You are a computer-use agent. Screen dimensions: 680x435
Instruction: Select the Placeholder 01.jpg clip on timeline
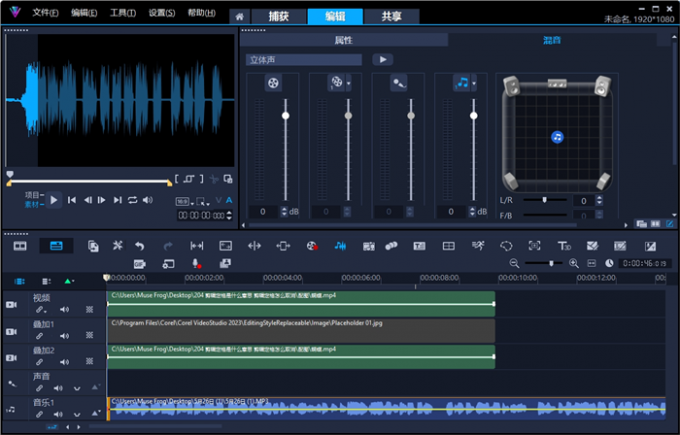click(301, 330)
